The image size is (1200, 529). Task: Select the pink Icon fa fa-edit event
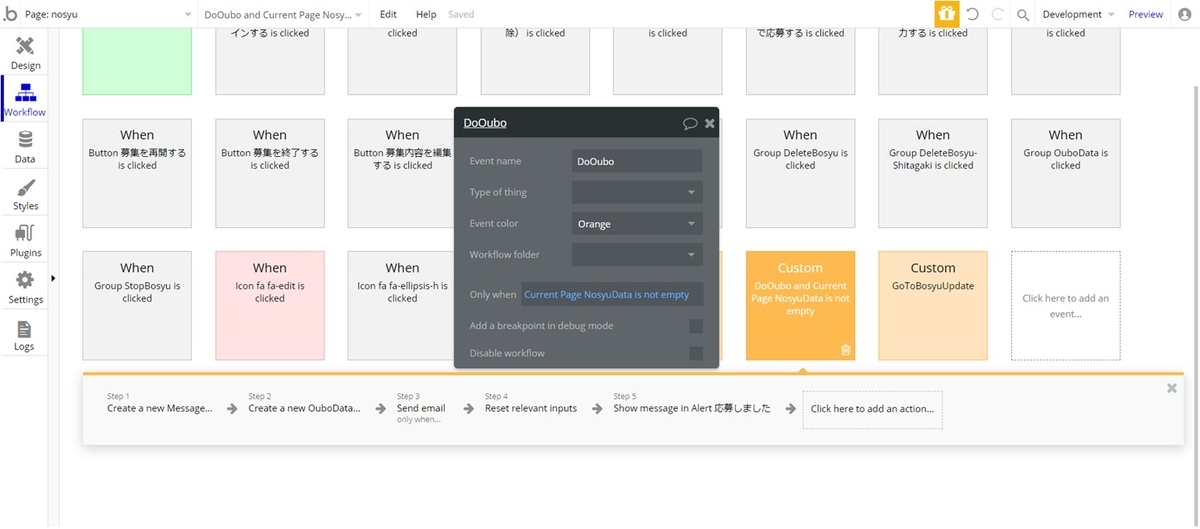click(270, 305)
